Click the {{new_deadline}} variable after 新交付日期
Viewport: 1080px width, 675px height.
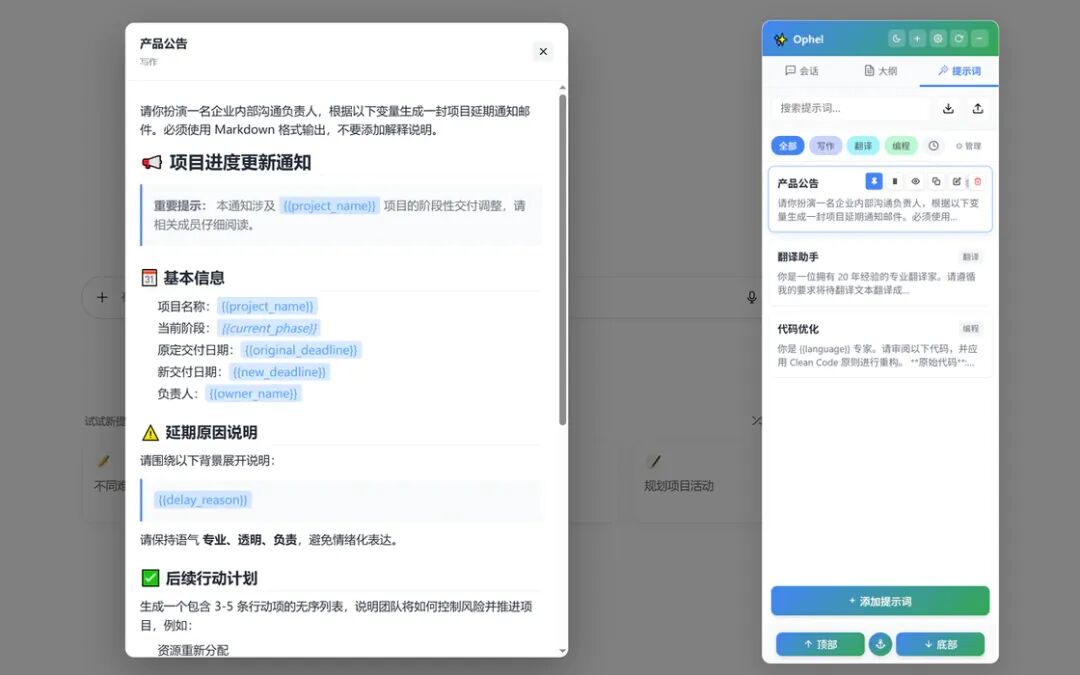(x=279, y=372)
